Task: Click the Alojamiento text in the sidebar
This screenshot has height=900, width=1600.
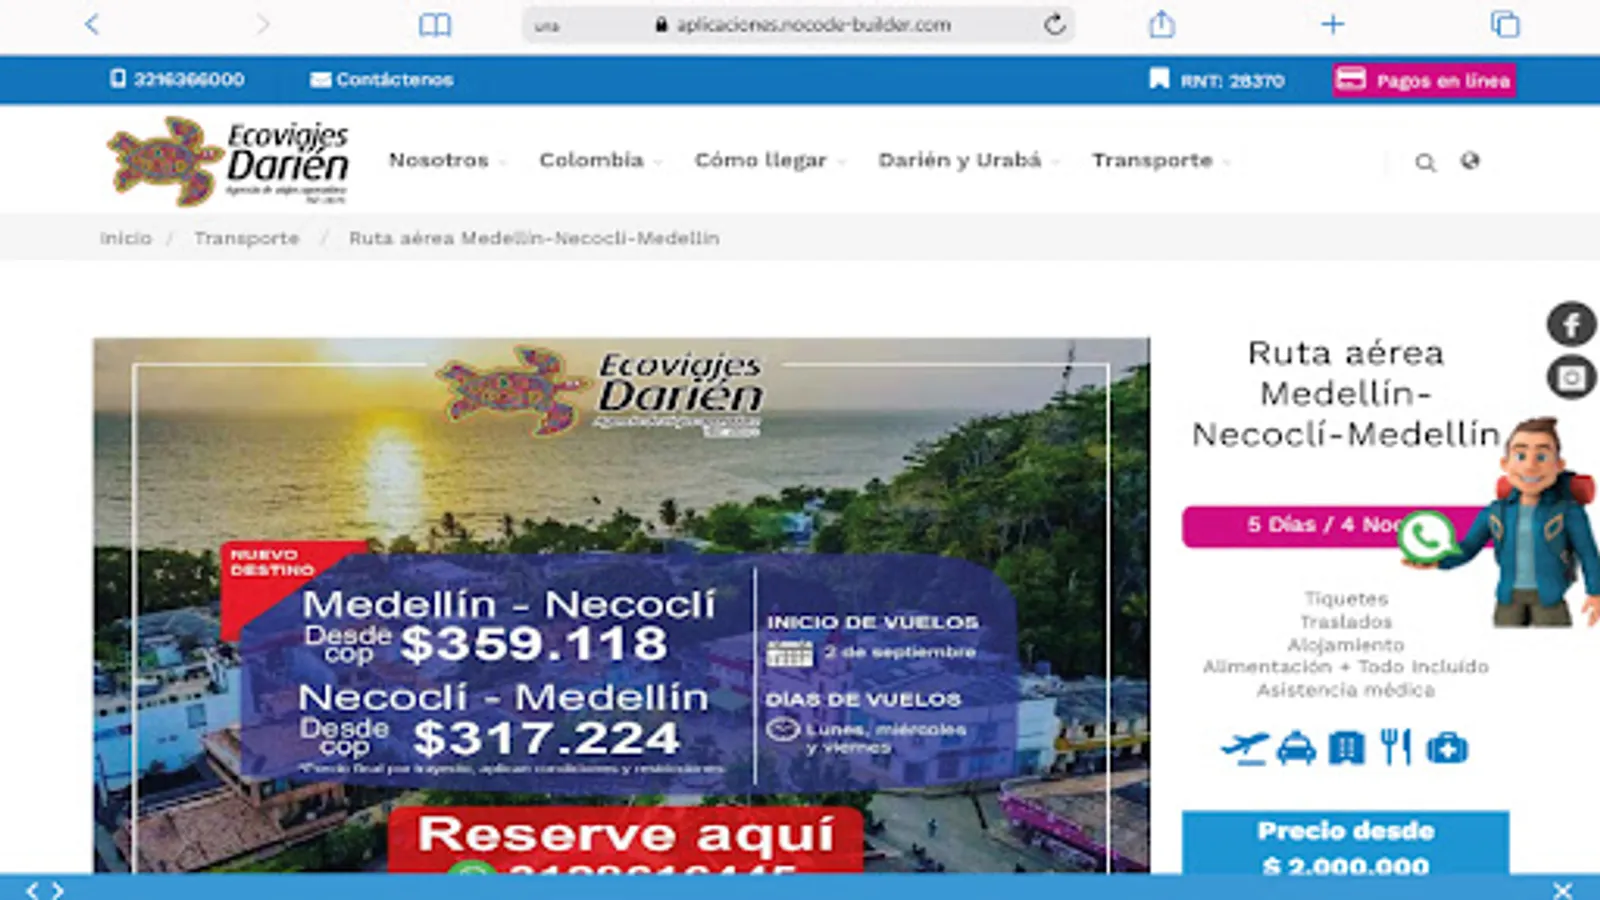Action: 1346,644
